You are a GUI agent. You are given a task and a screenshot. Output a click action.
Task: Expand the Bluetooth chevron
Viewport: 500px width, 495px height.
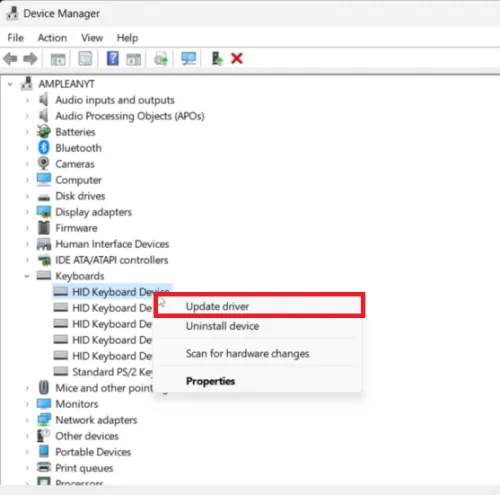[x=27, y=148]
